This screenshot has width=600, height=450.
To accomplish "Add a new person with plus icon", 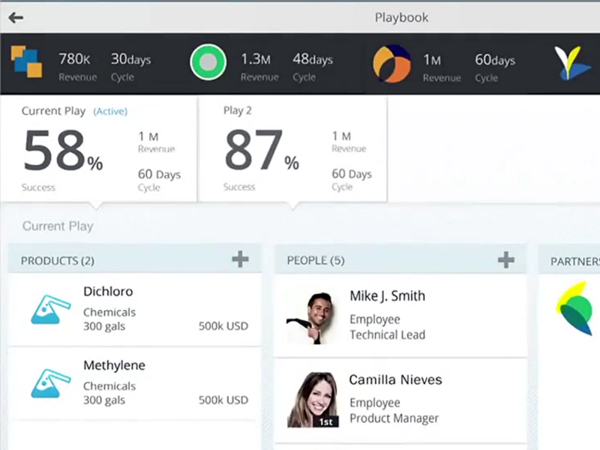I will [x=506, y=260].
